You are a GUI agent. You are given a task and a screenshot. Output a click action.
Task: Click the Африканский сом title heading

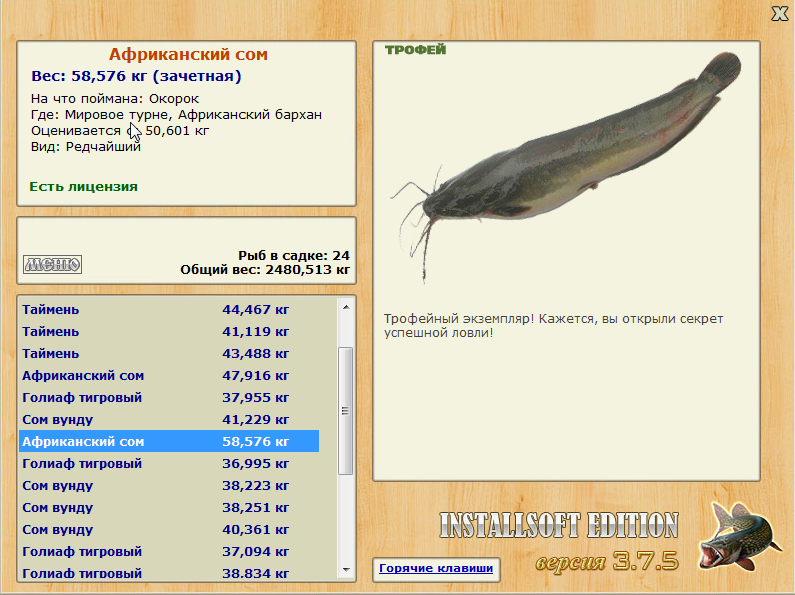pos(188,54)
